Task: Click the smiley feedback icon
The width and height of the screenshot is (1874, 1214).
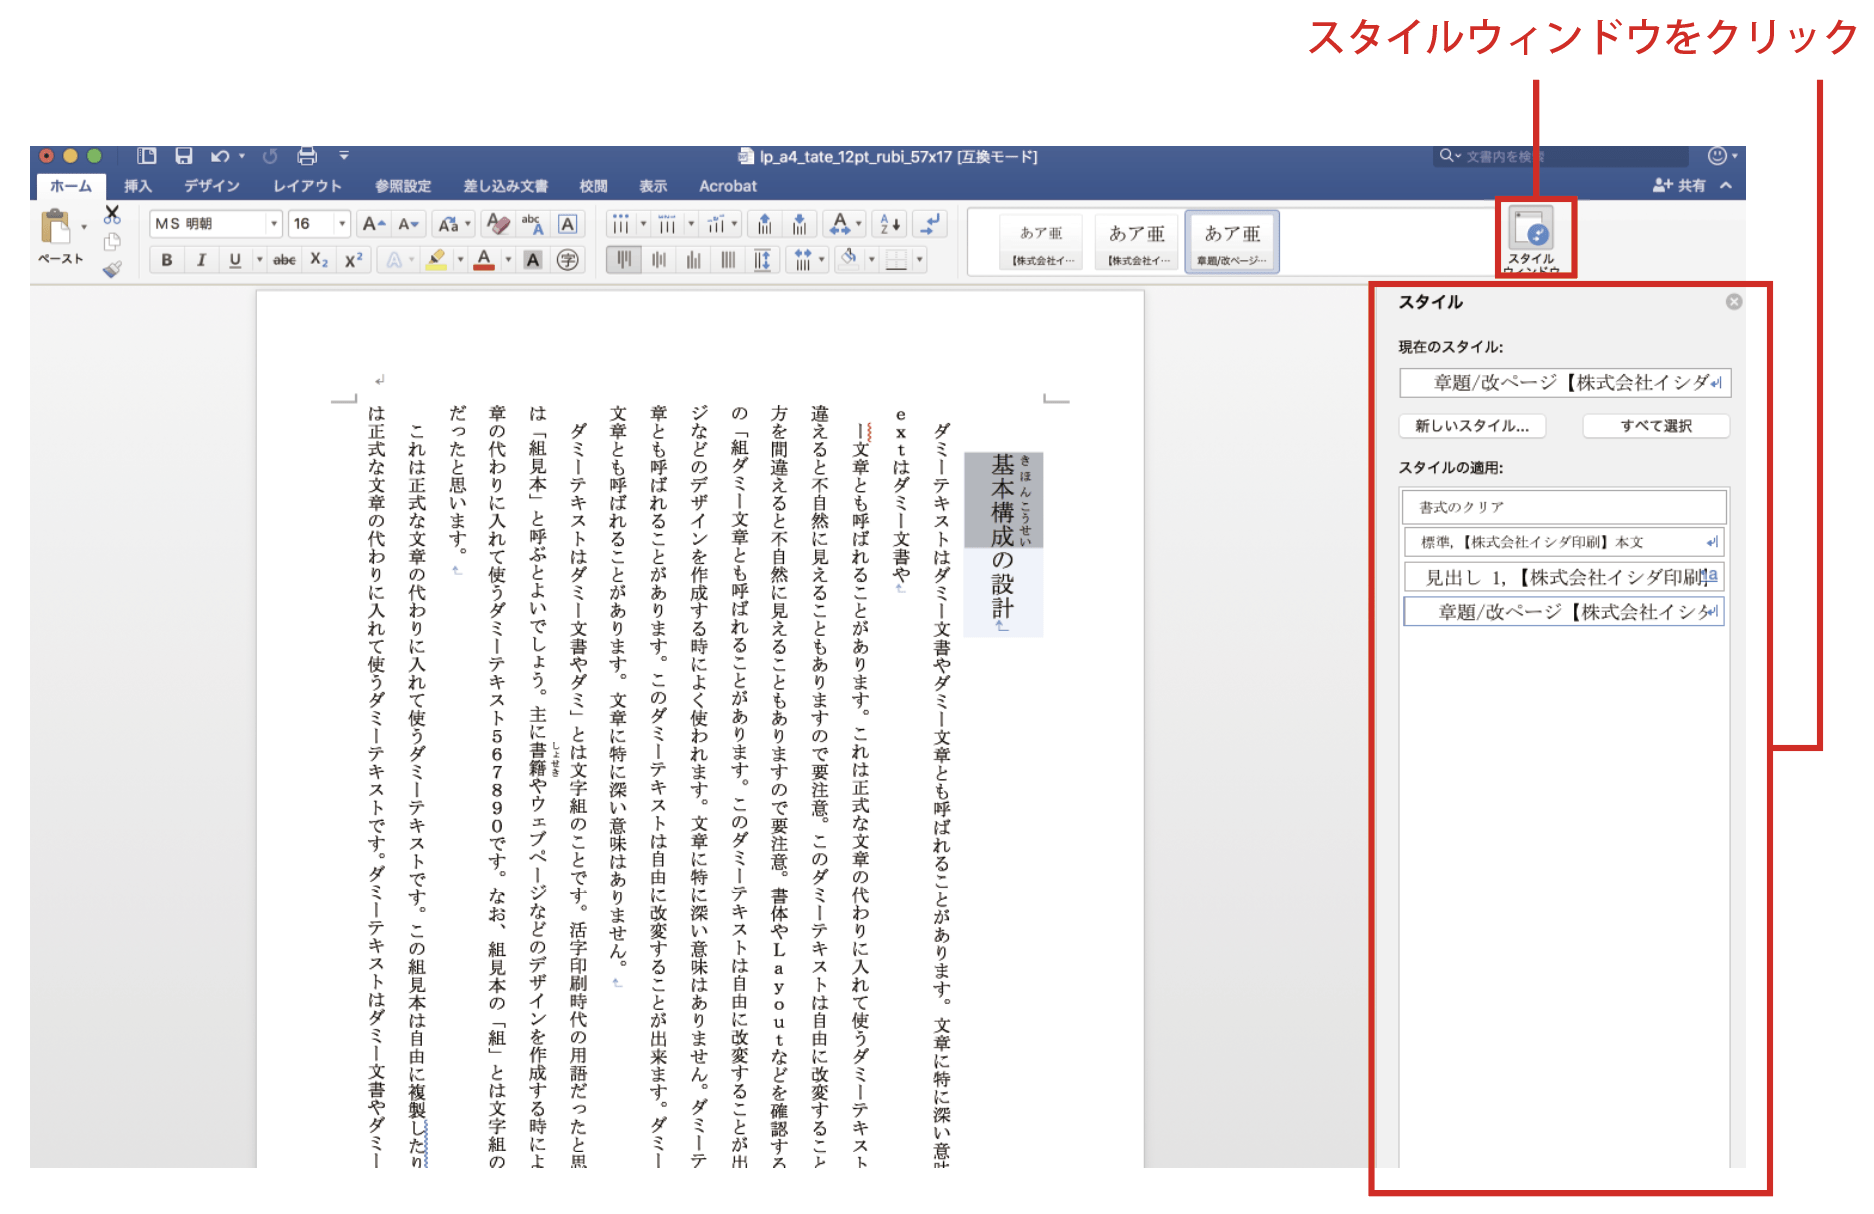Action: (1717, 156)
